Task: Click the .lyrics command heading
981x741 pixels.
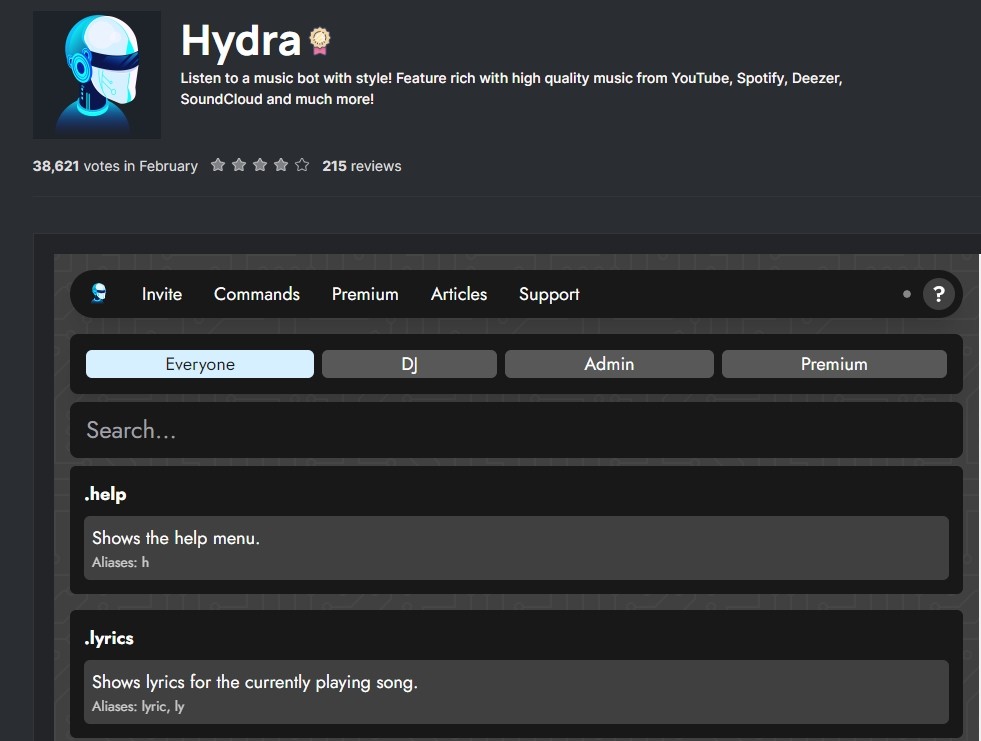Action: click(x=109, y=638)
